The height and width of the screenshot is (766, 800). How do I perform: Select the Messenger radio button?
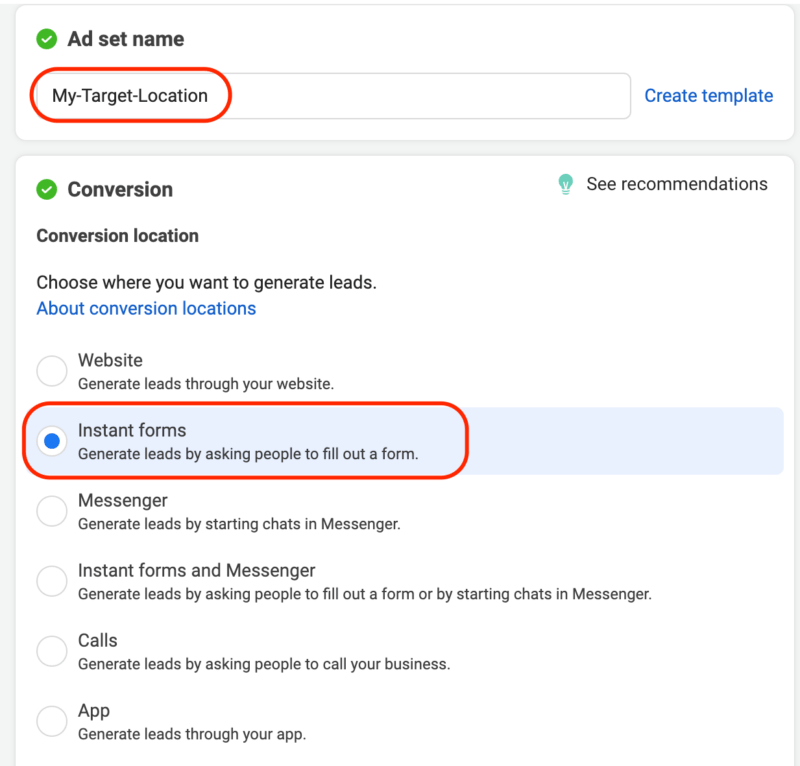click(x=52, y=511)
